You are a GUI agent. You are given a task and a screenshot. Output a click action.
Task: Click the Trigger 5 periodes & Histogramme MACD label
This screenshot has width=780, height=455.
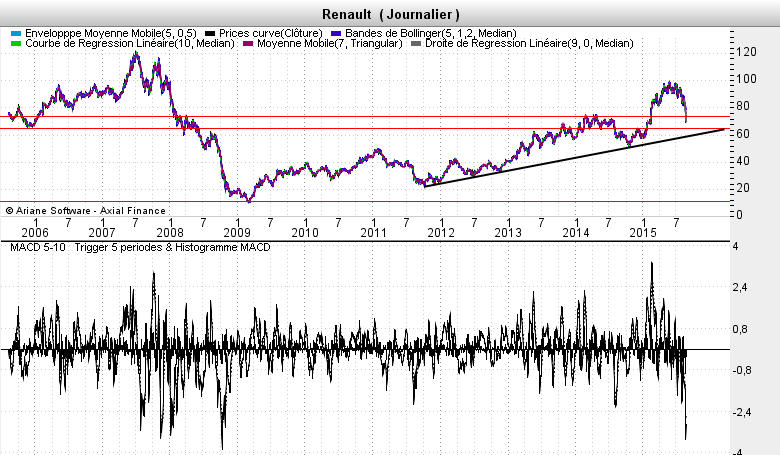coord(173,247)
